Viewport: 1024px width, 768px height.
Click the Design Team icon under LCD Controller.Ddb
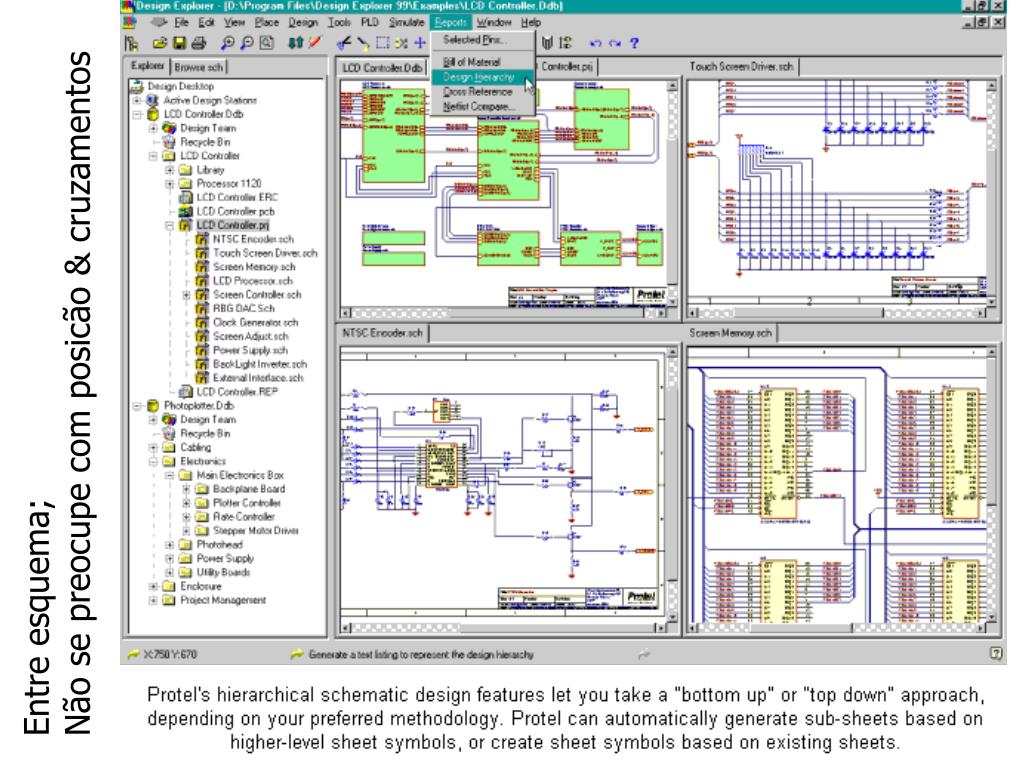point(169,128)
